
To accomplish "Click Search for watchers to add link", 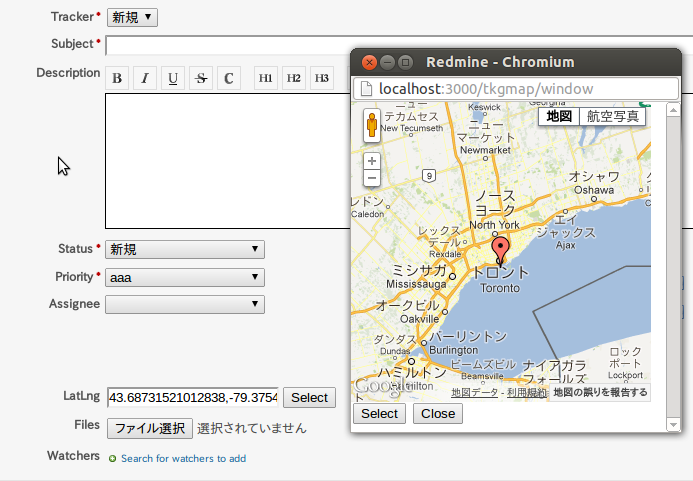I will coord(183,458).
